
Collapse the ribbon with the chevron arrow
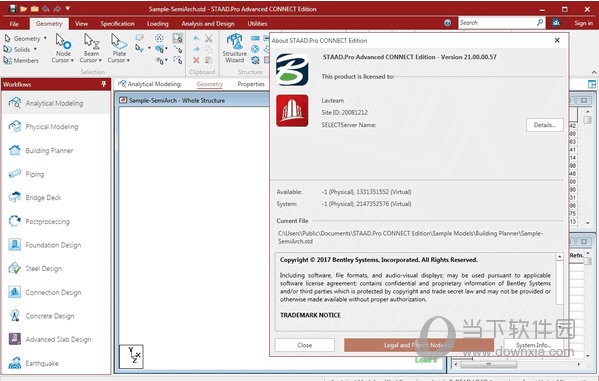[x=594, y=72]
